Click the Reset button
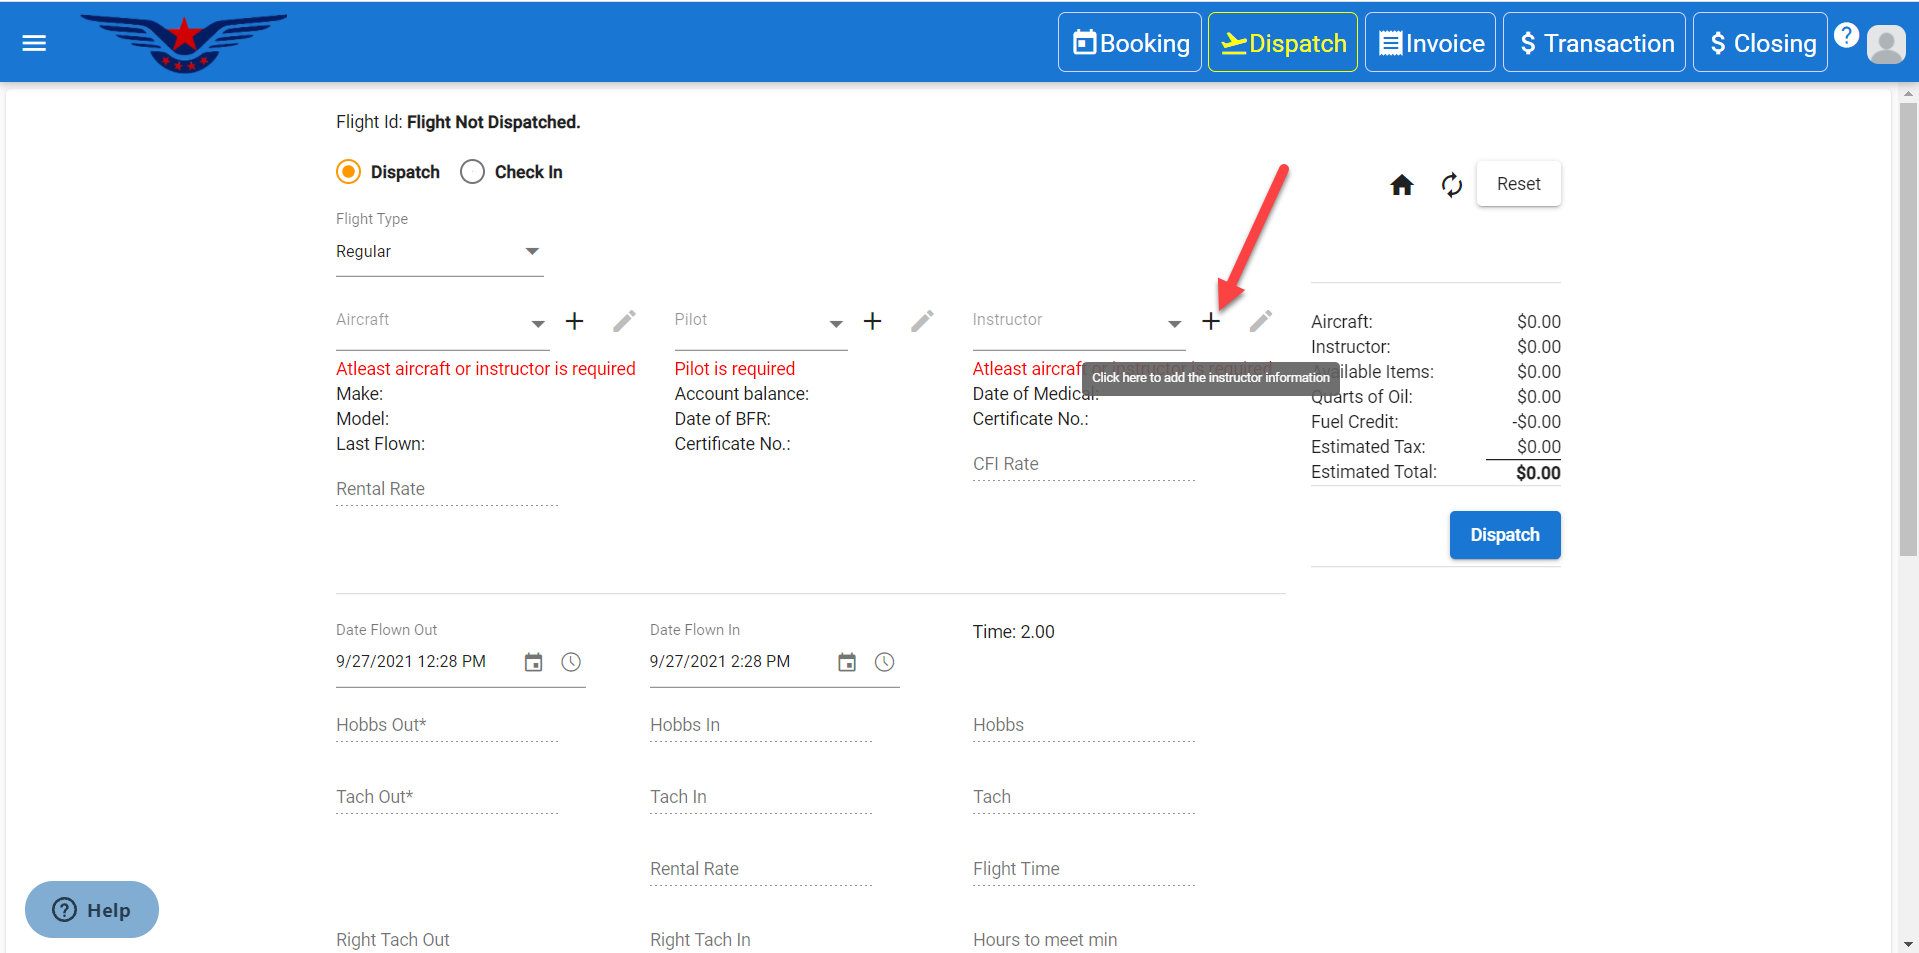Screen dimensions: 1919x953 pyautogui.click(x=1518, y=184)
